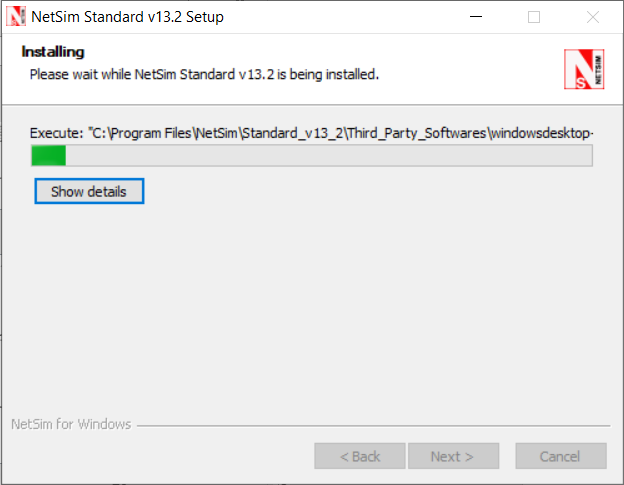Click the separator line beside 'NetSim for Windows'
Viewport: 624px width, 485px height.
click(372, 425)
